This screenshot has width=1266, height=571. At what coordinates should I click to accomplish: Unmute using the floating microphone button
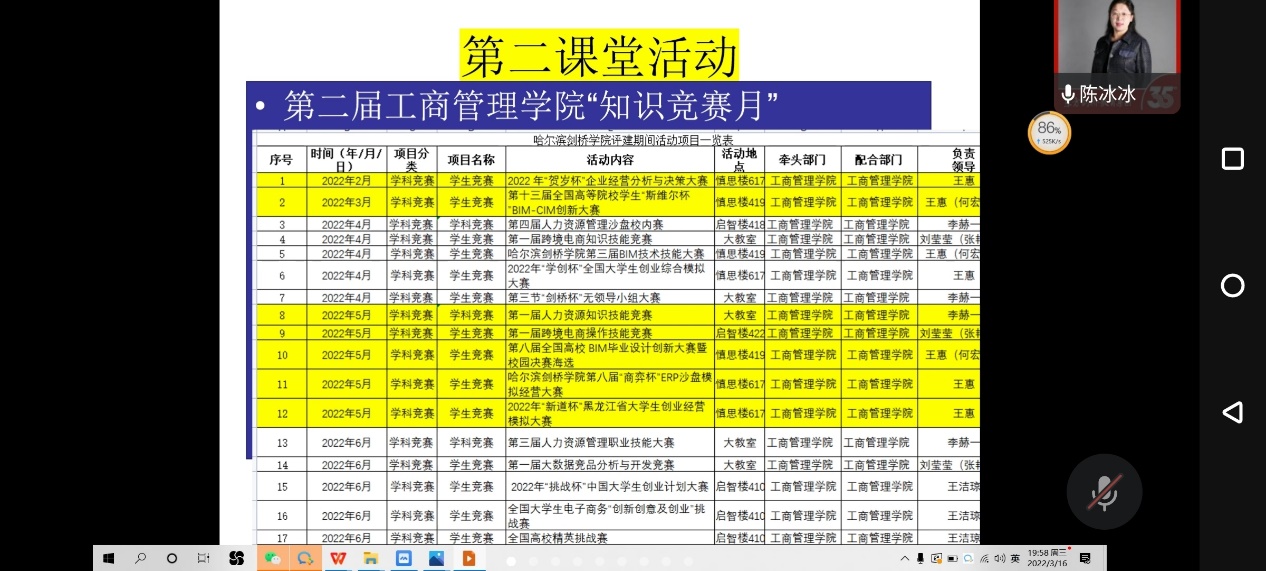point(1103,491)
